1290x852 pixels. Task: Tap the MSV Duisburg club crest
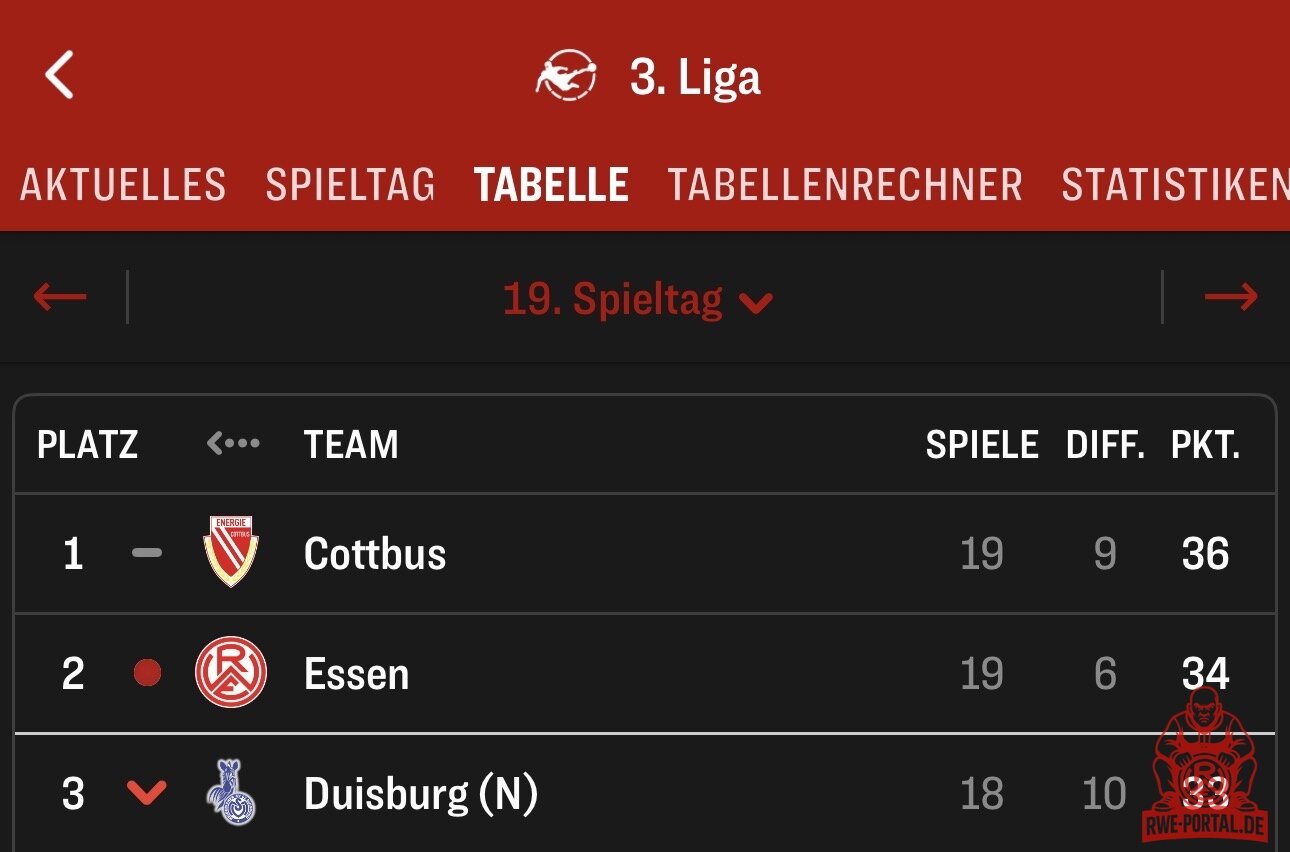click(231, 793)
